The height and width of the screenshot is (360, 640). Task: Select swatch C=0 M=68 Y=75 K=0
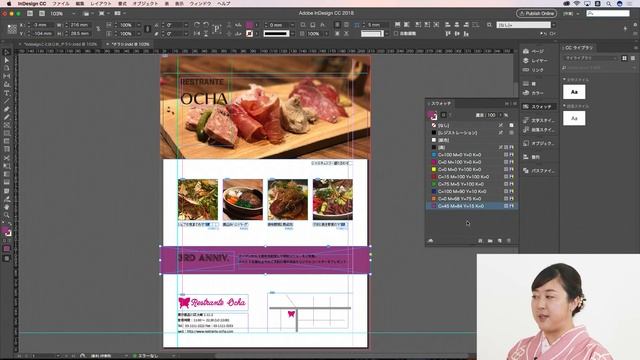click(472, 199)
